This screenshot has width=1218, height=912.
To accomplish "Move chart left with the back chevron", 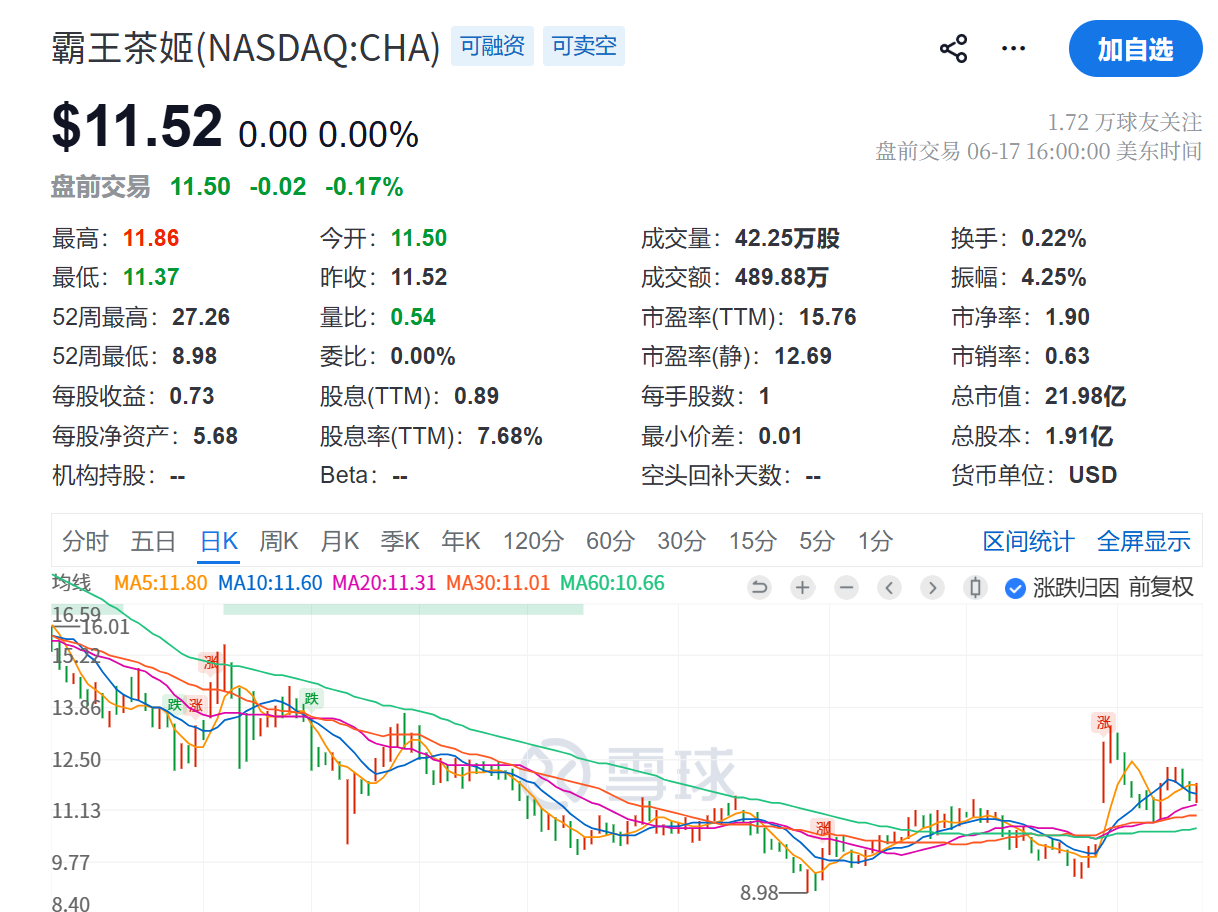I will [890, 588].
